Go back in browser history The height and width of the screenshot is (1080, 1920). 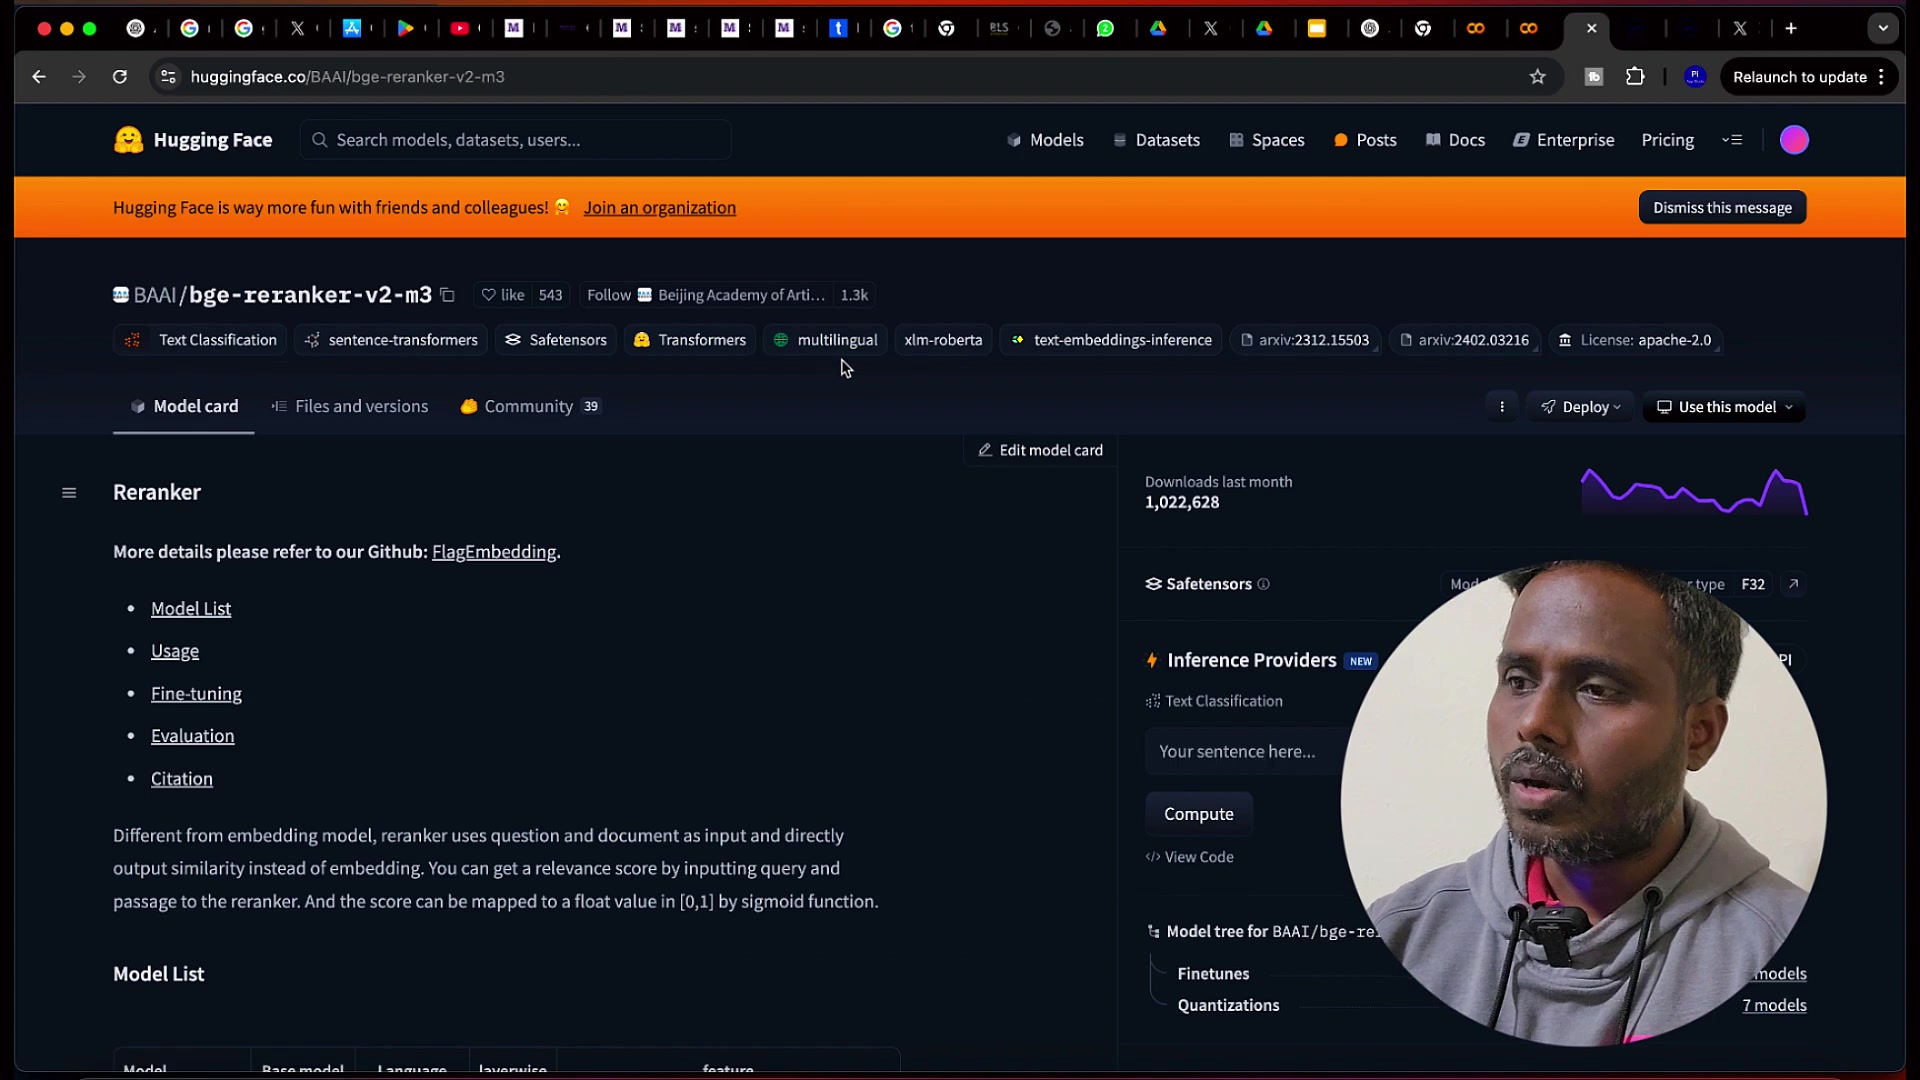(38, 77)
